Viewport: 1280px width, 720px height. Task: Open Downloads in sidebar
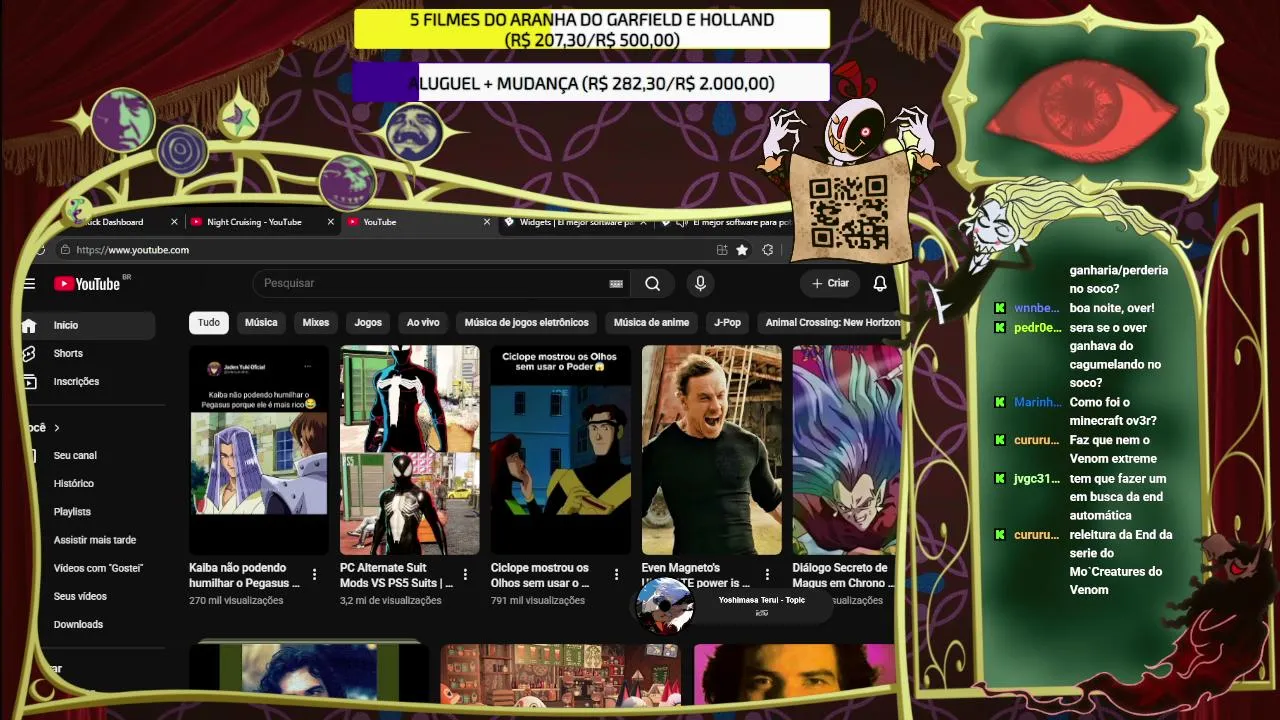click(x=78, y=624)
